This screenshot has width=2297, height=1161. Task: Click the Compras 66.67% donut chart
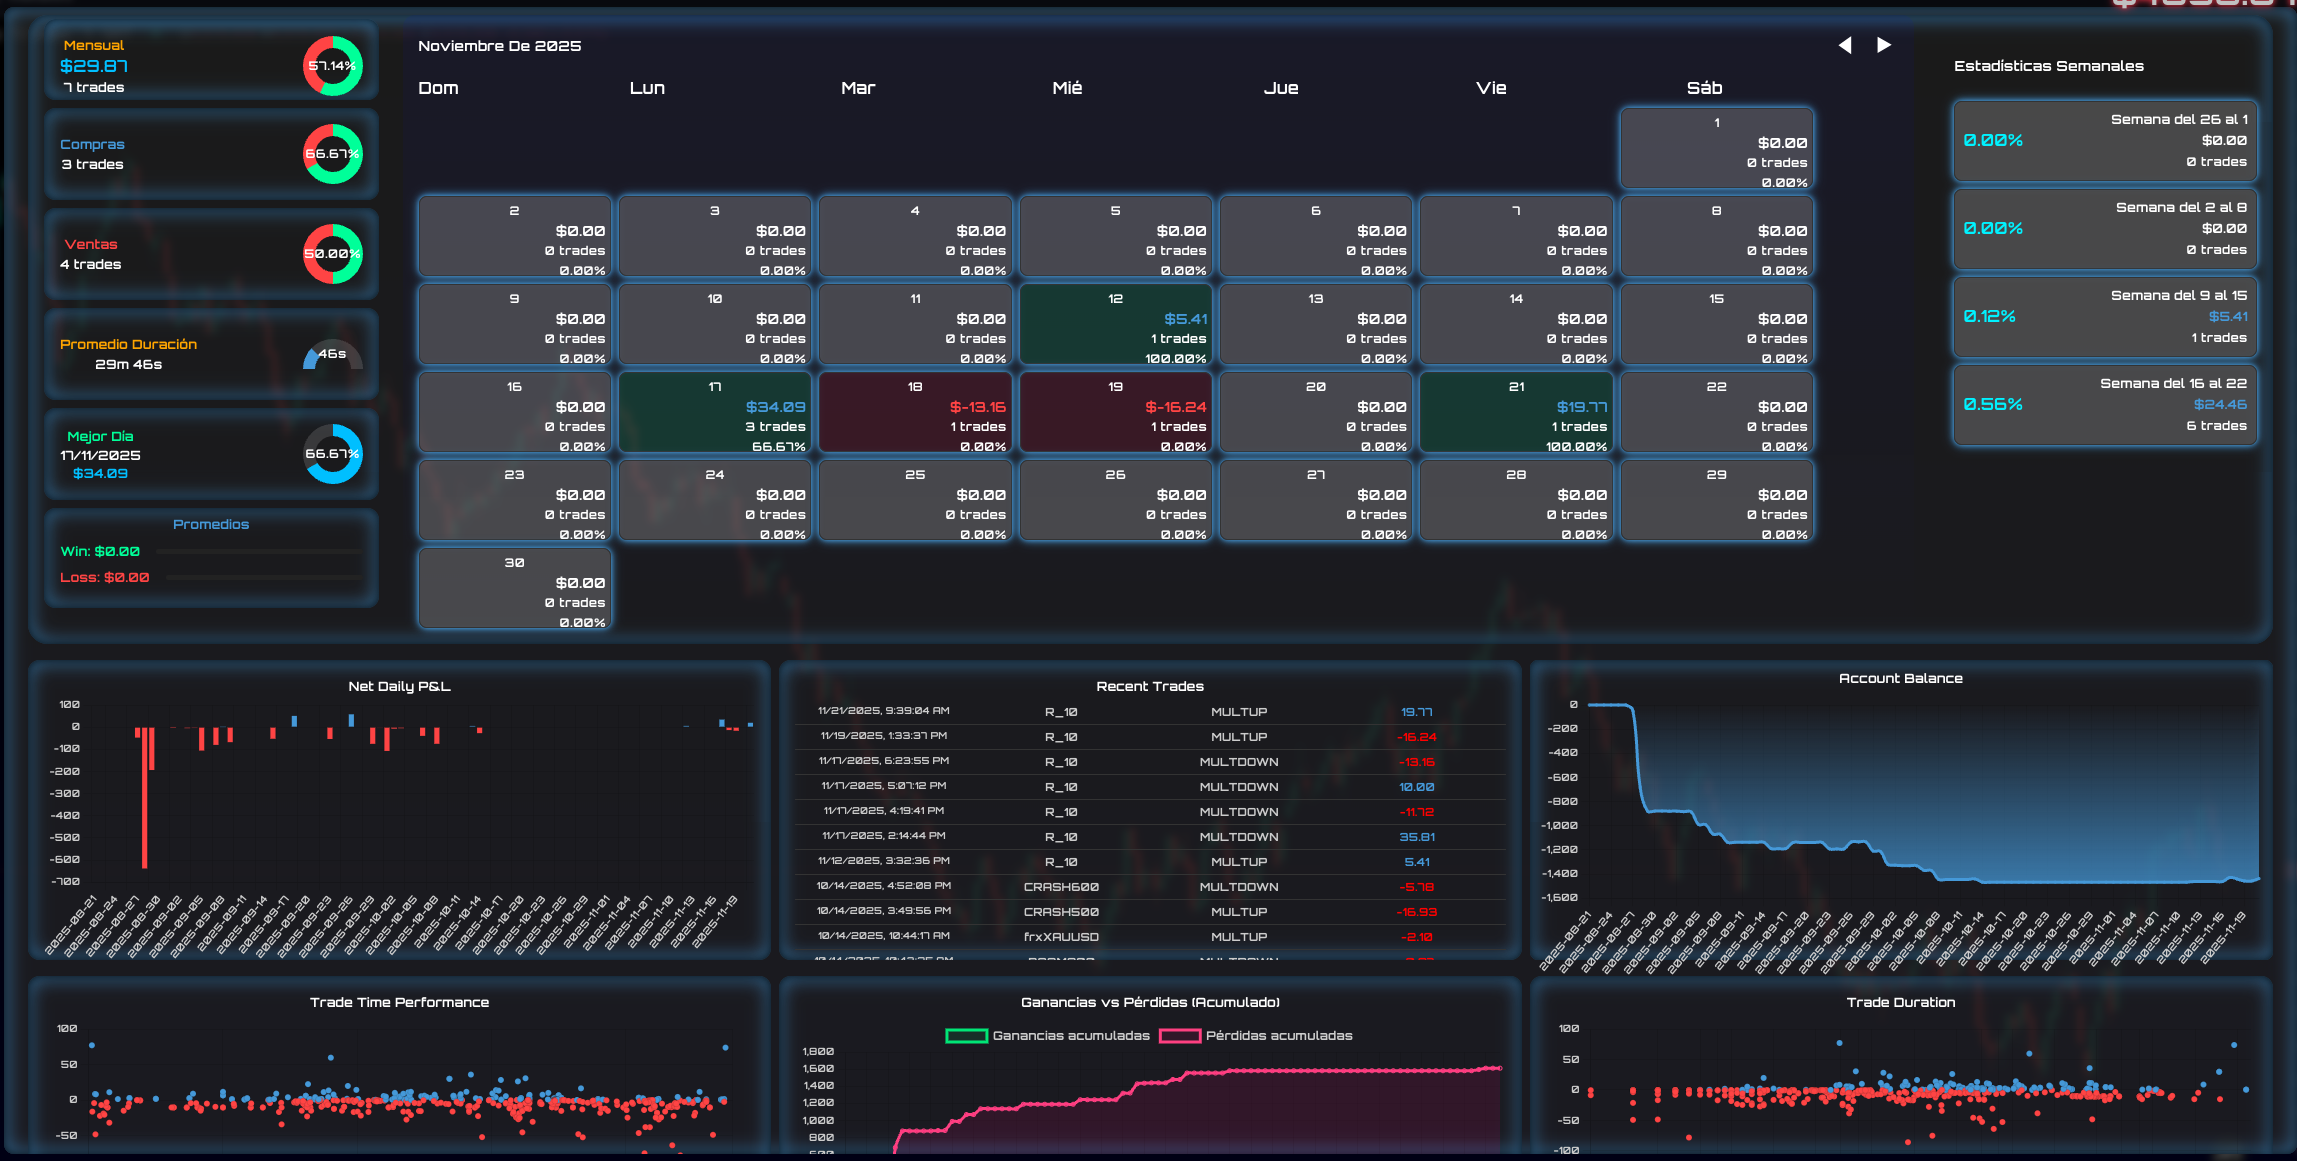333,154
